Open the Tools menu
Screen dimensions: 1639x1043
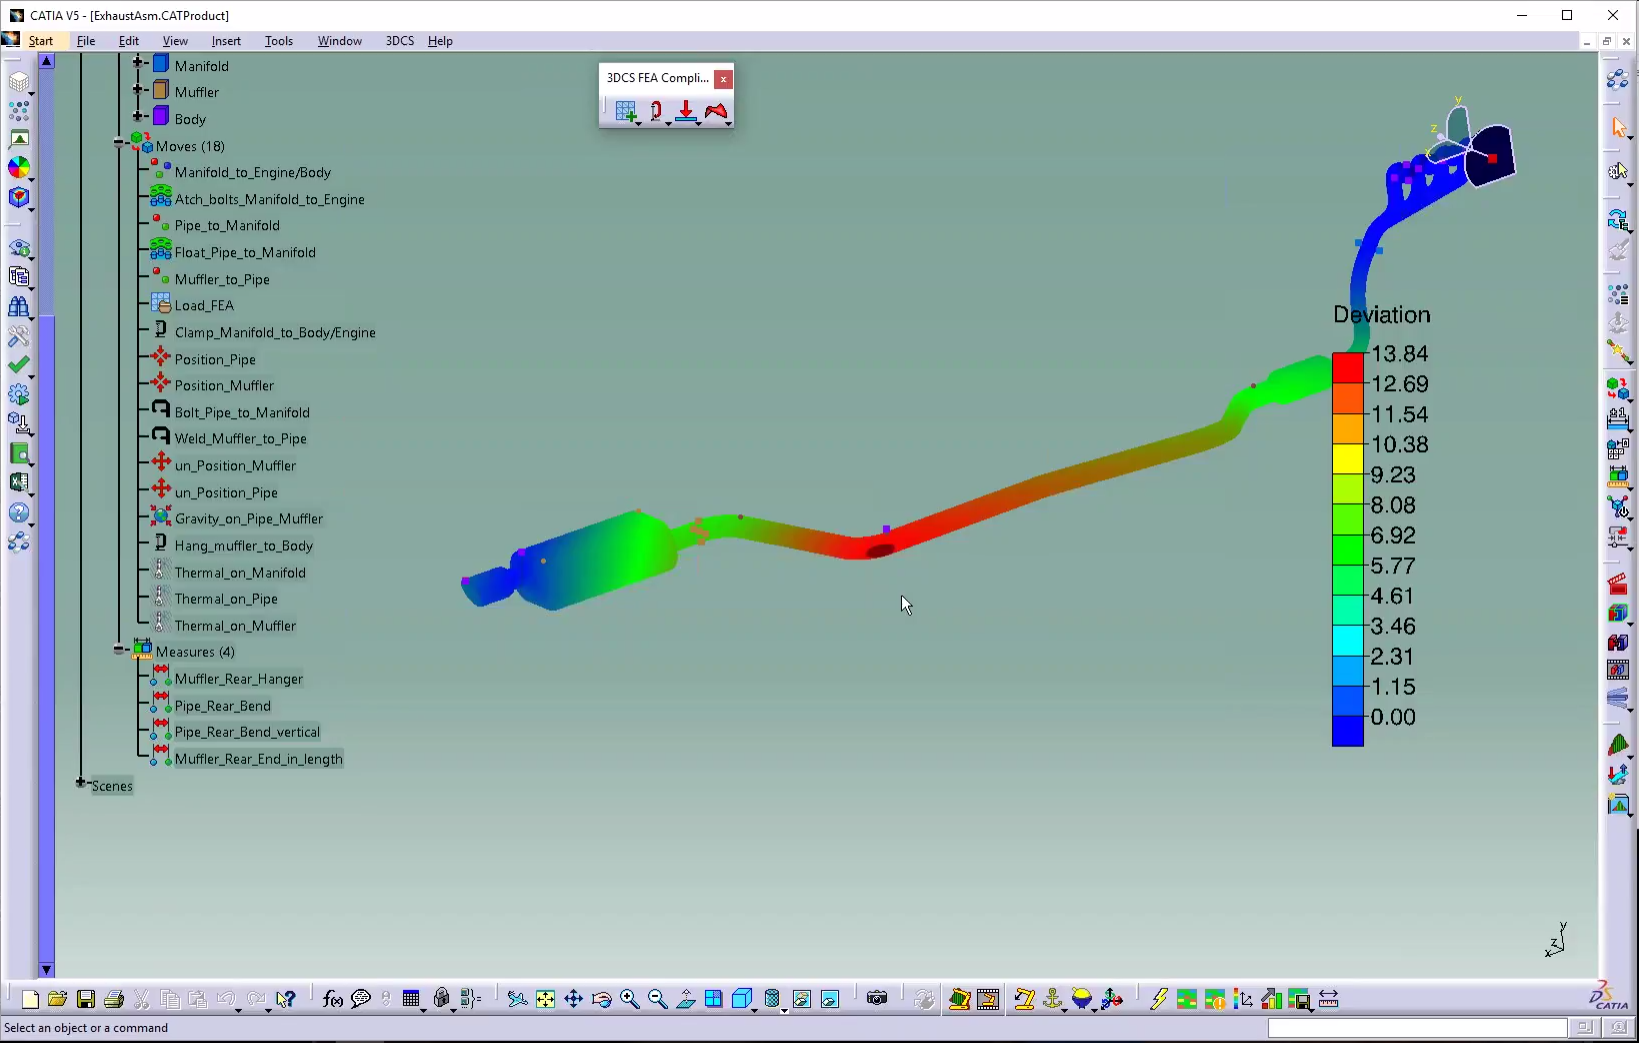click(x=279, y=41)
